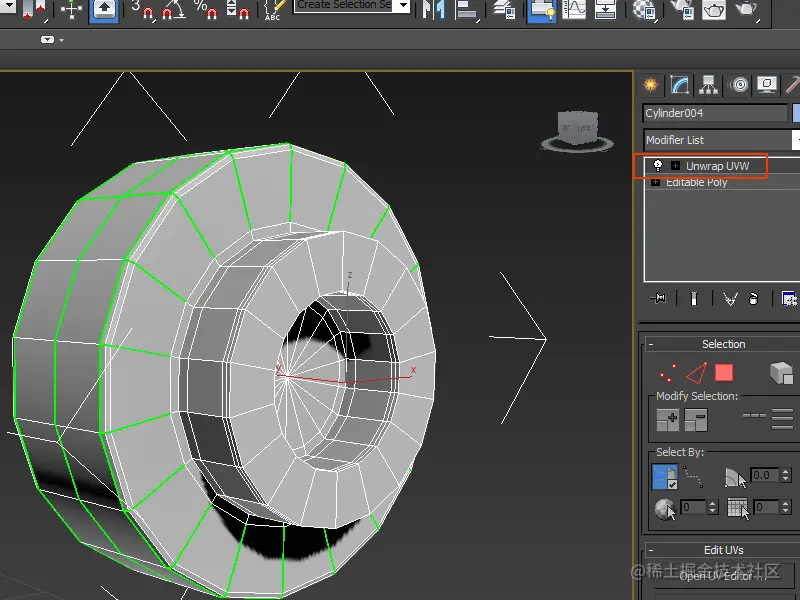The image size is (800, 600).
Task: Click the Point-to-Point selection icon
Action: [693, 477]
